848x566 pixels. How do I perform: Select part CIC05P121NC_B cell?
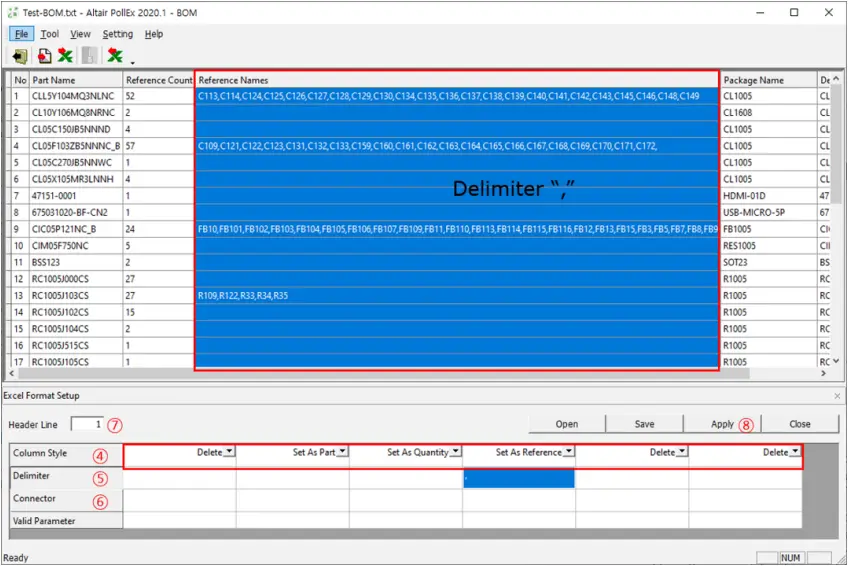coord(76,229)
